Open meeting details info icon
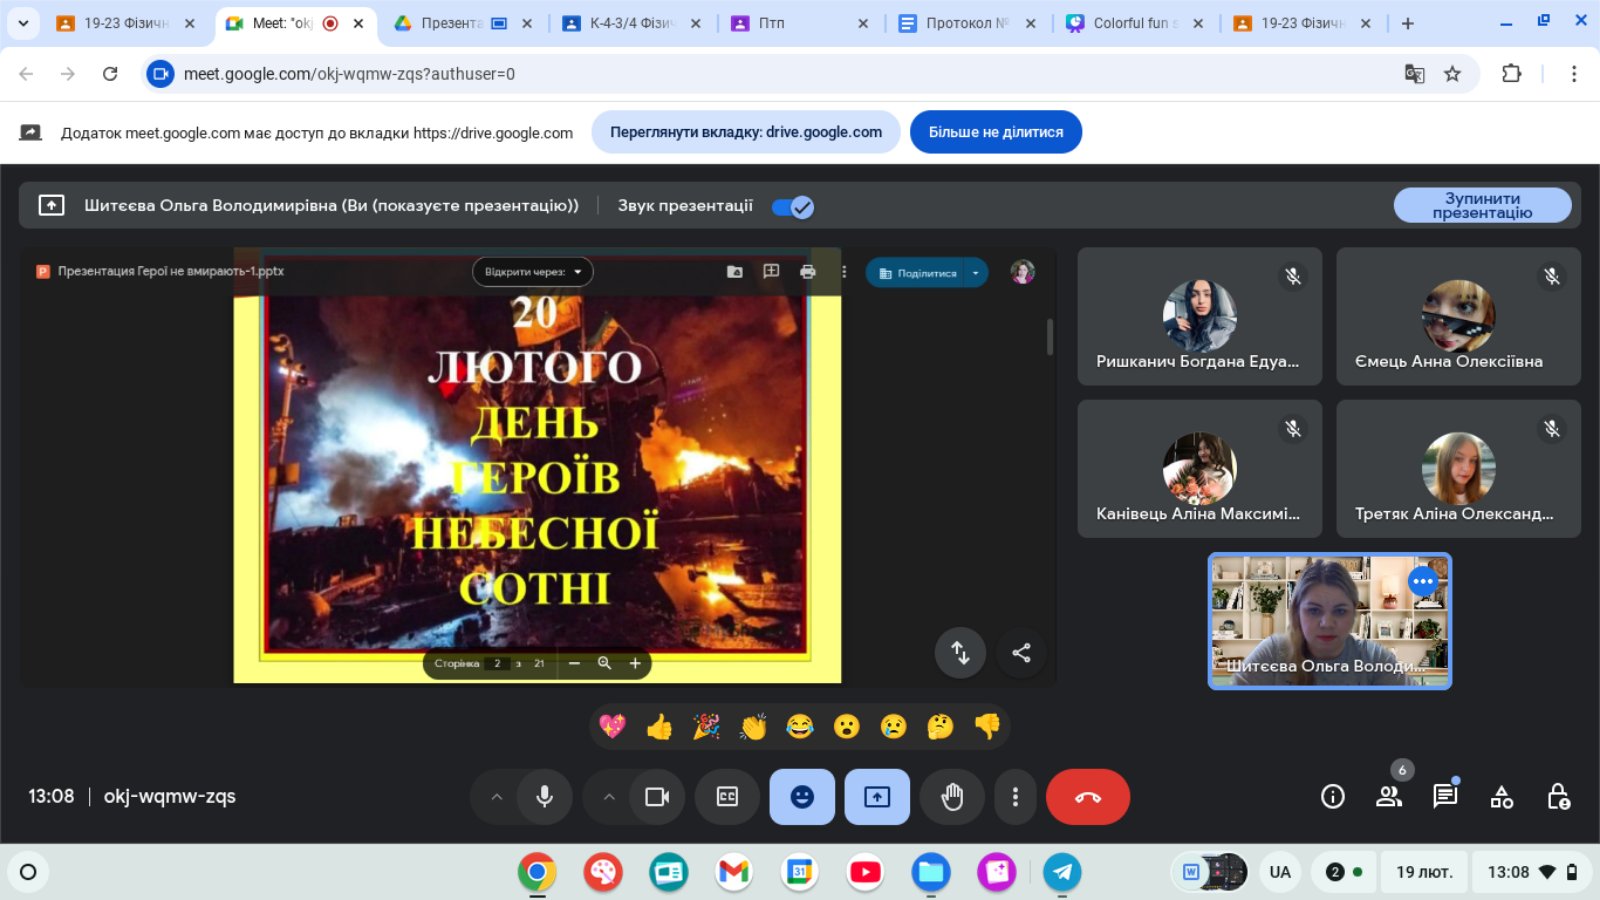This screenshot has height=900, width=1600. 1332,797
